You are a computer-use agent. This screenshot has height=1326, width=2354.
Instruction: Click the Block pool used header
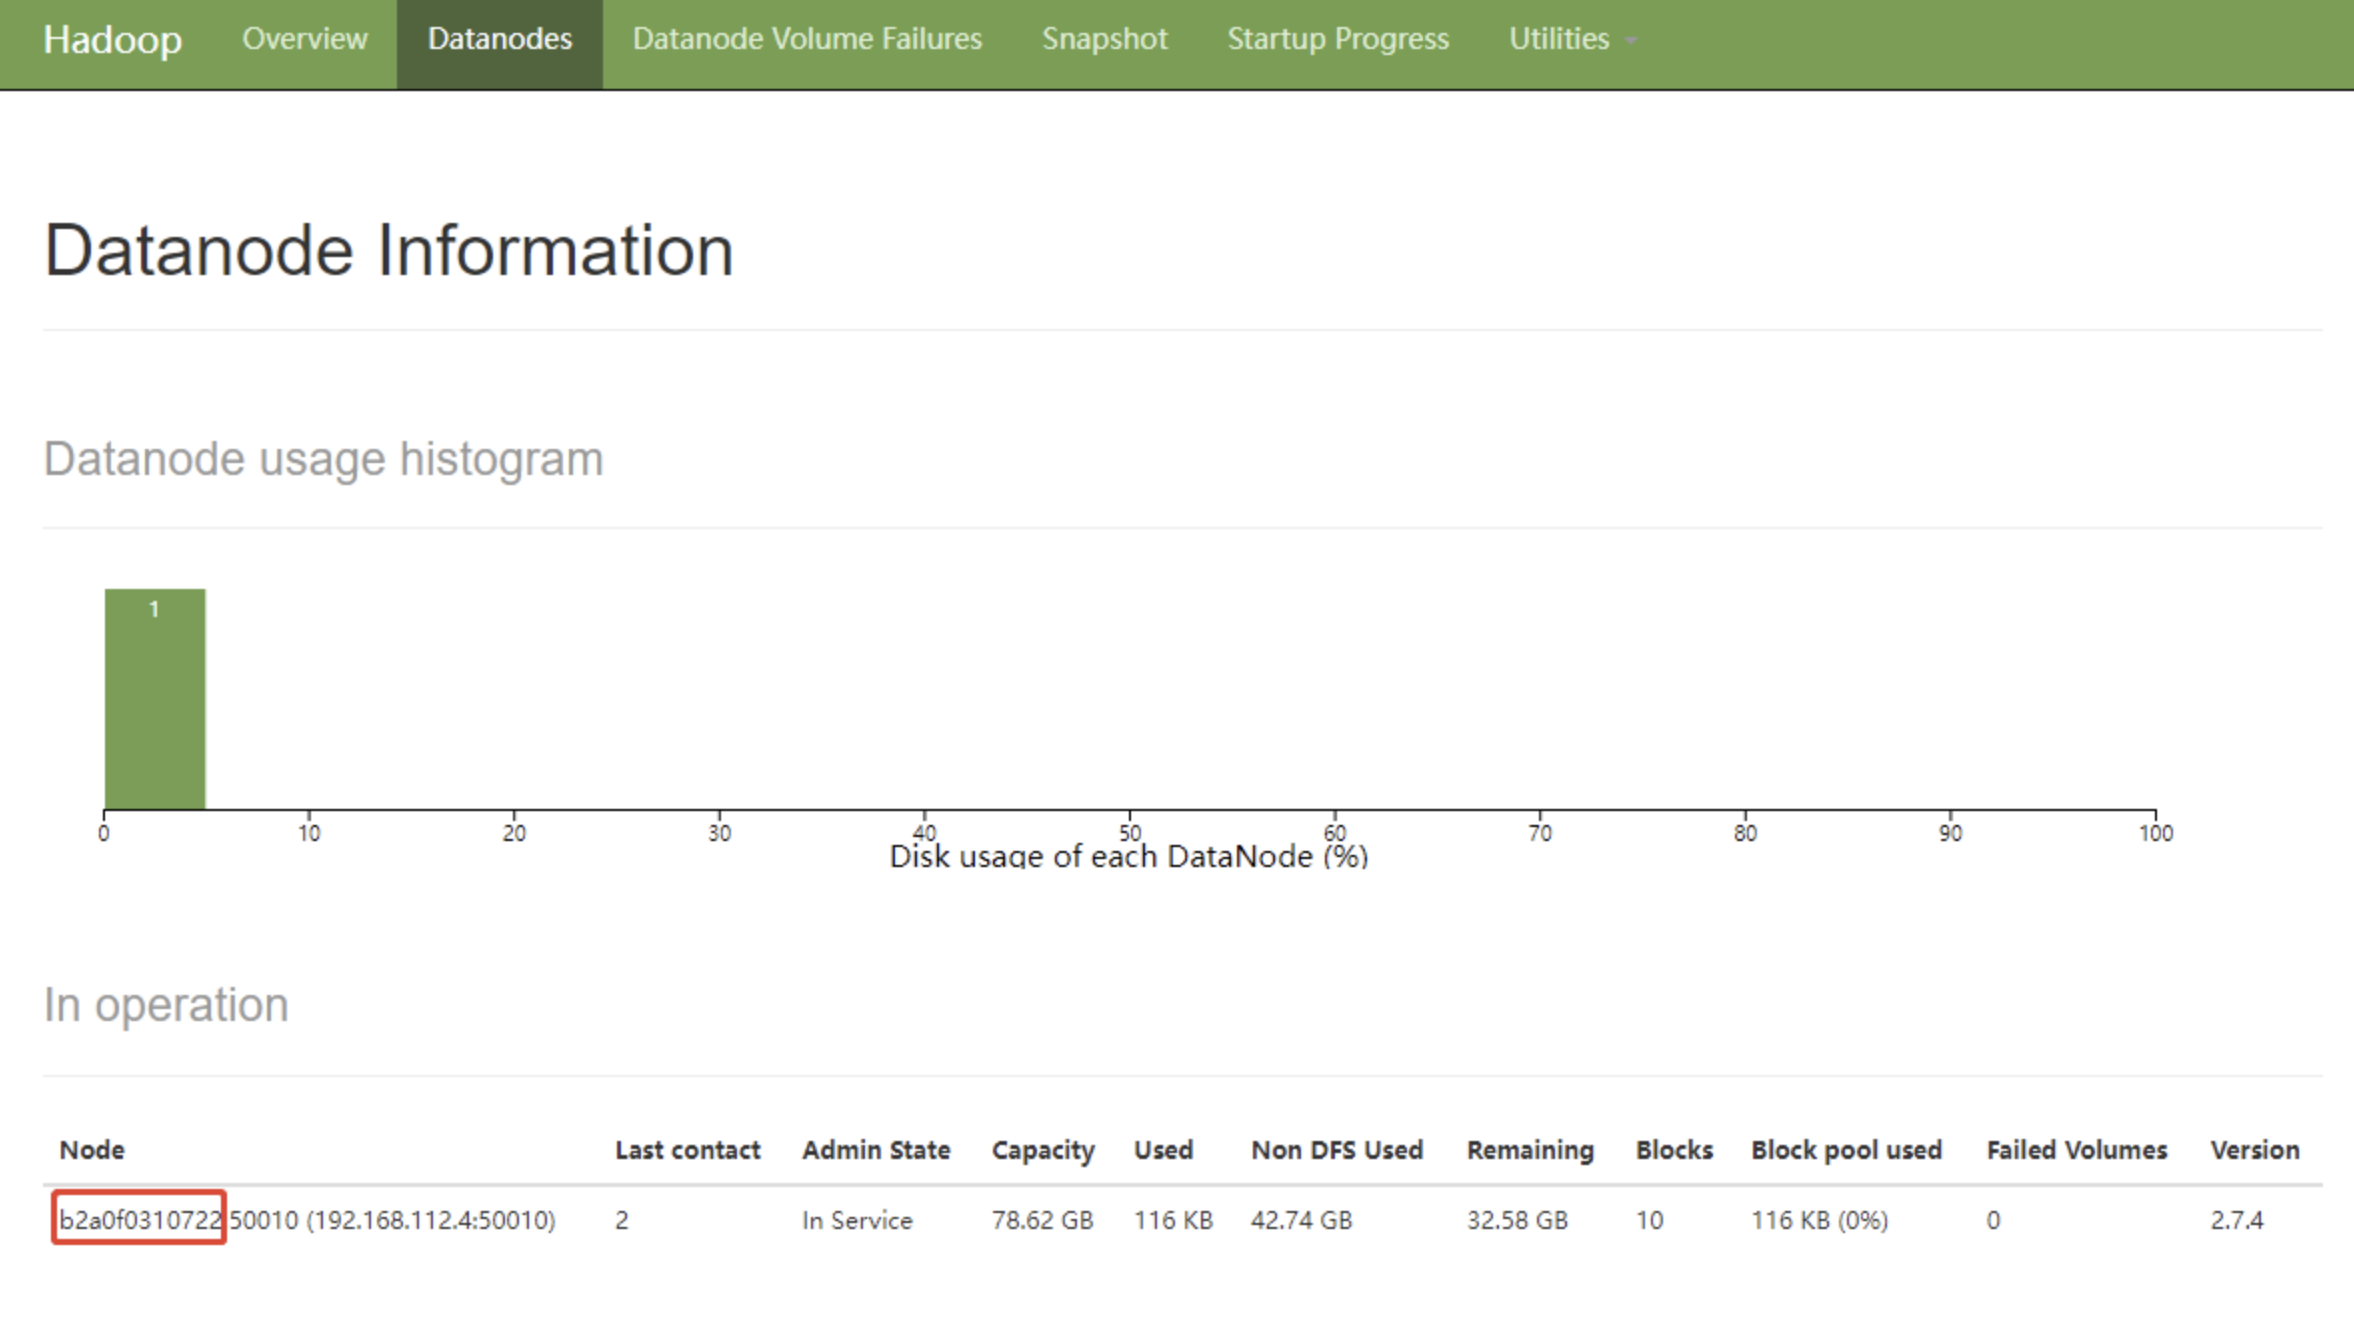point(1845,1150)
